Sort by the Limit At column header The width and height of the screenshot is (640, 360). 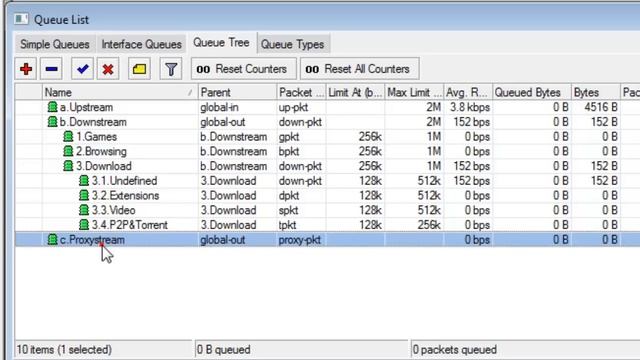355,93
